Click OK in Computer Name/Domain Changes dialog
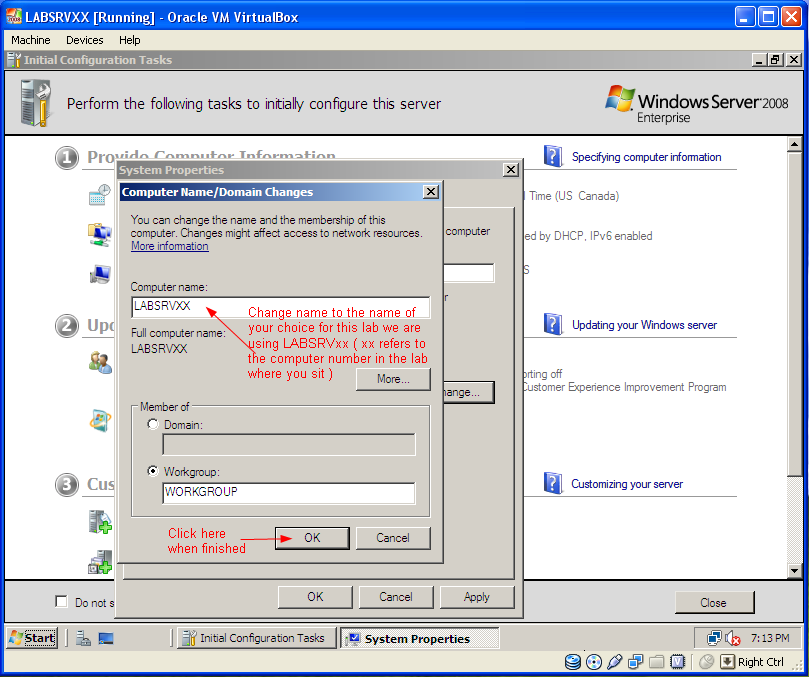809x677 pixels. pos(312,538)
